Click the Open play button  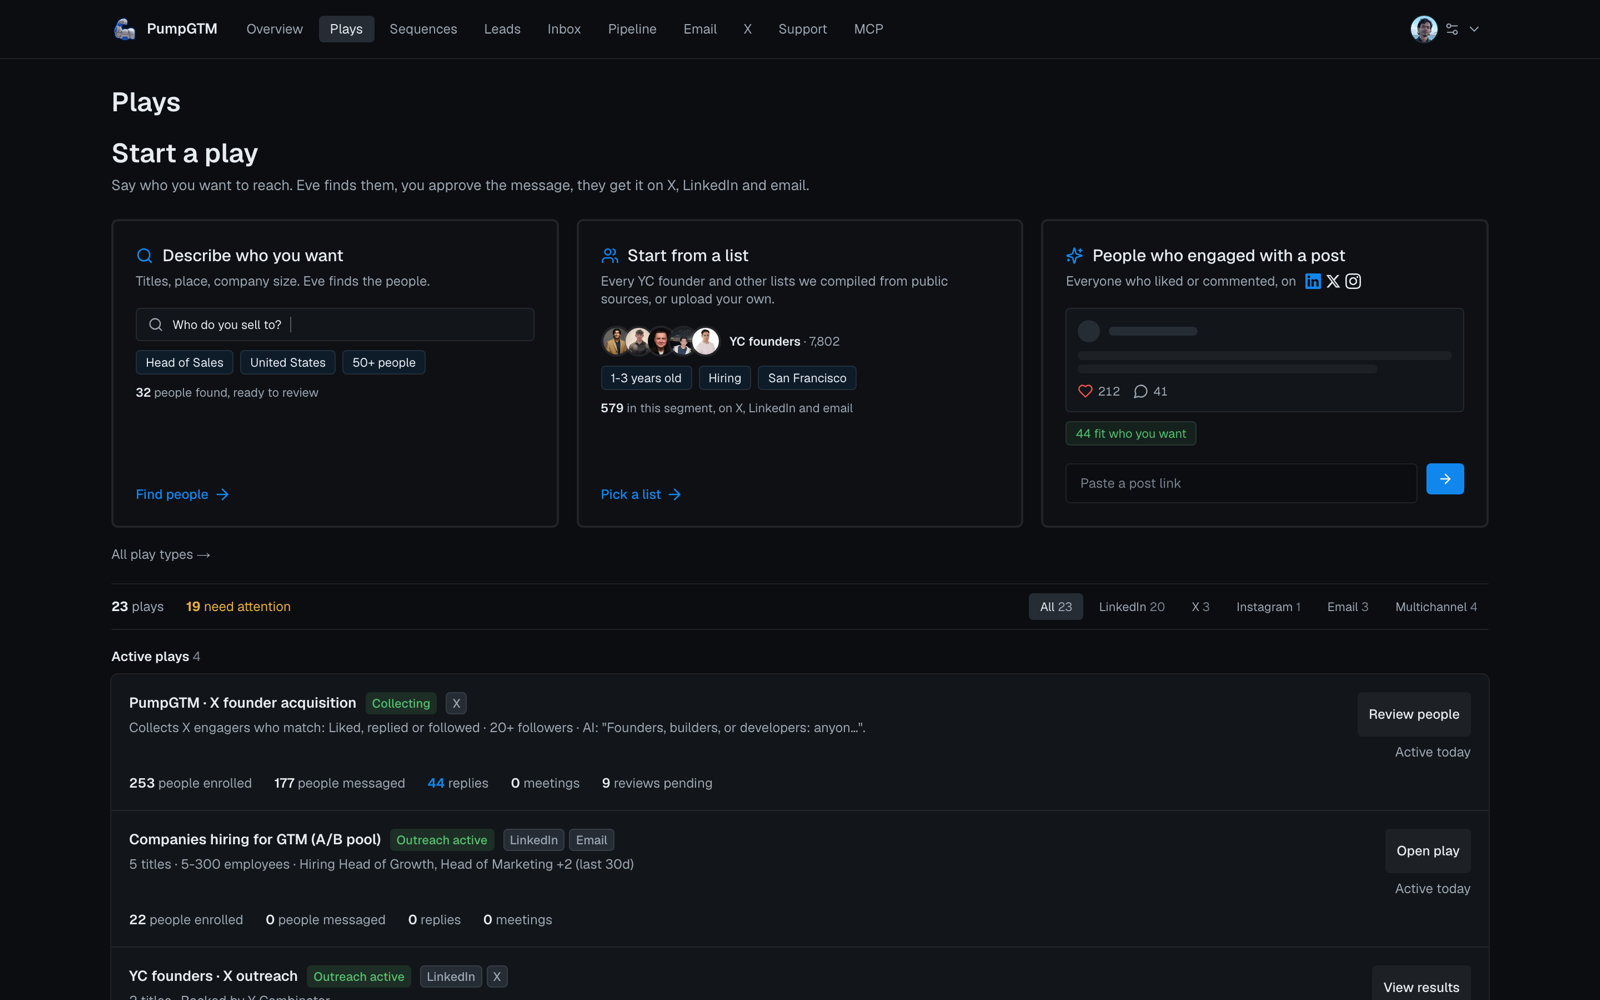click(x=1428, y=851)
